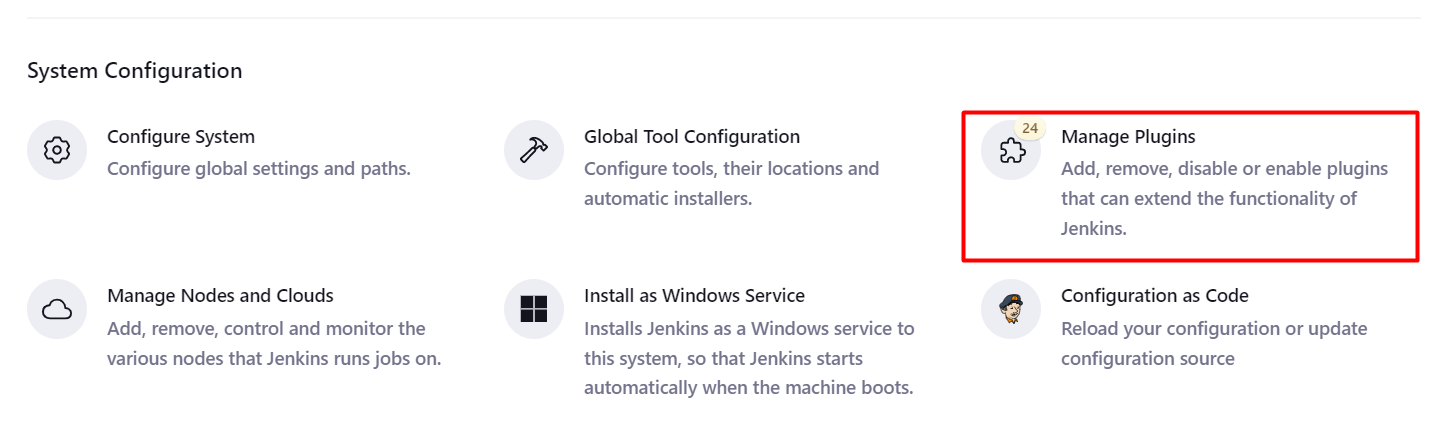
Task: Open Manage Nodes and Clouds
Action: tap(220, 296)
